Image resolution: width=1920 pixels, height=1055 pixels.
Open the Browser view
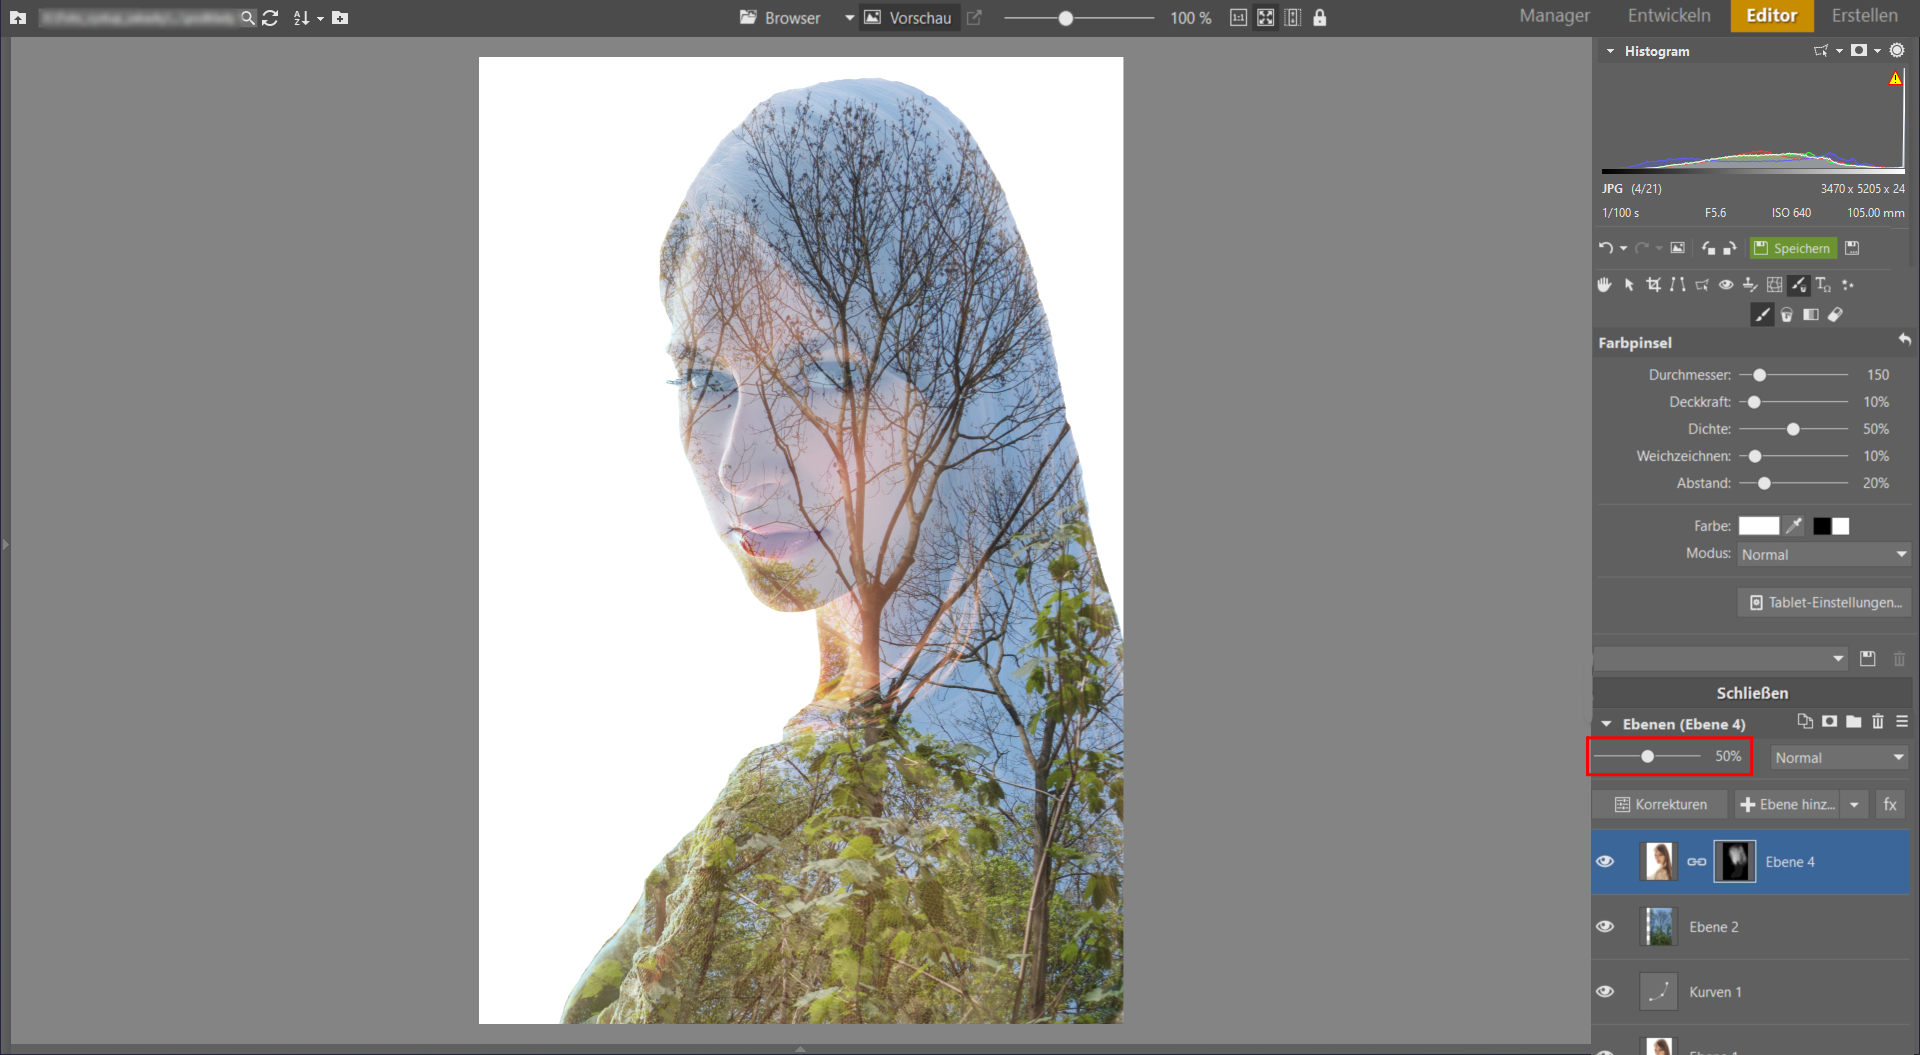pos(780,18)
